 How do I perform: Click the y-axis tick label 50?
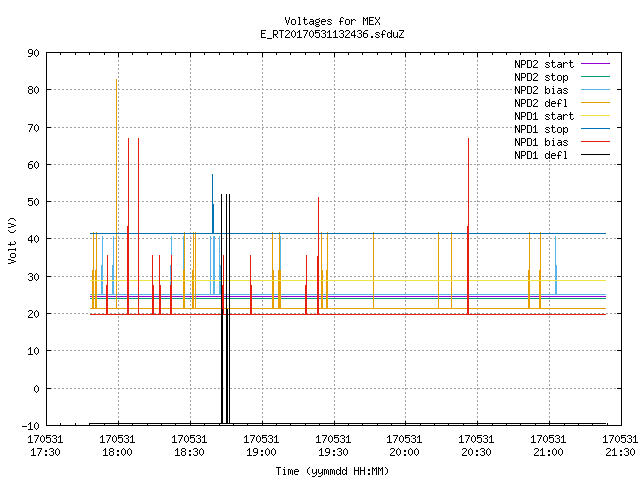33,202
